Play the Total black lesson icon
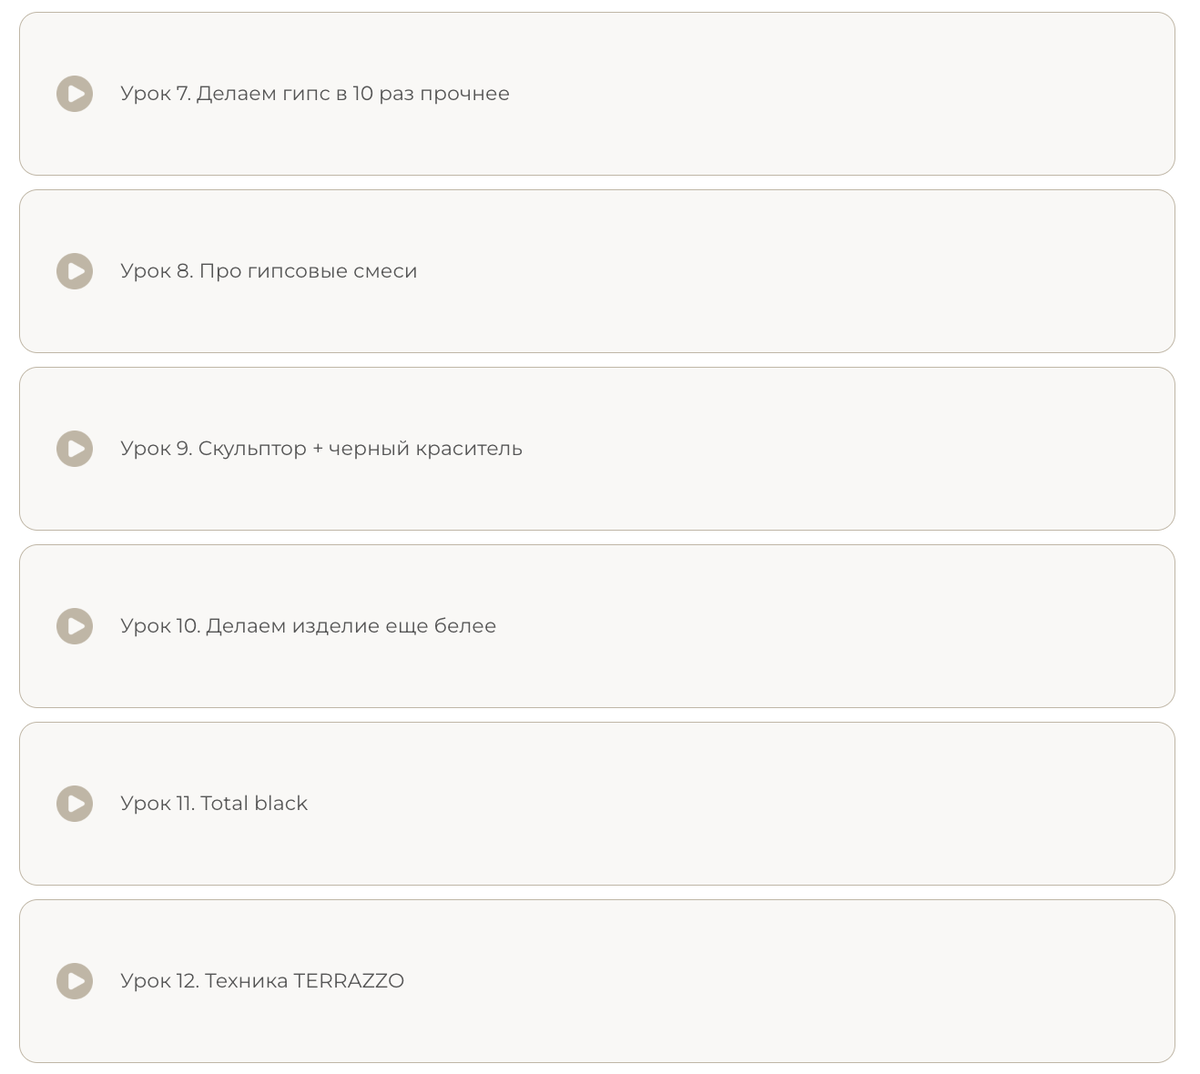This screenshot has height=1074, width=1200. tap(75, 804)
